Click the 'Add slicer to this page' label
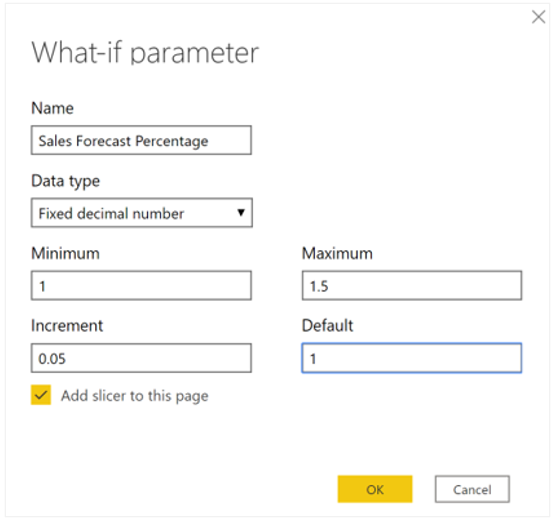 tap(135, 396)
